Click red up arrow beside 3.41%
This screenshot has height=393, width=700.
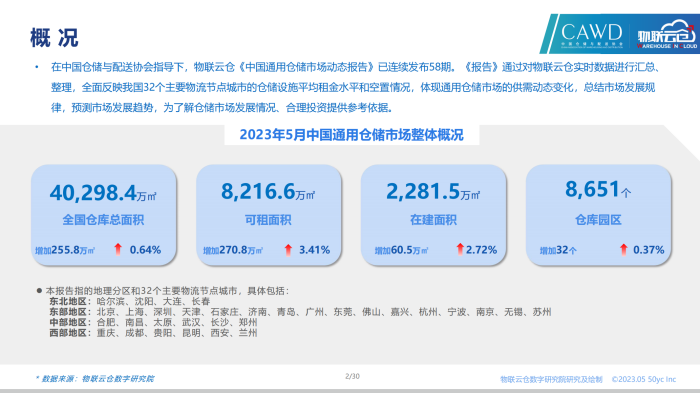point(288,250)
